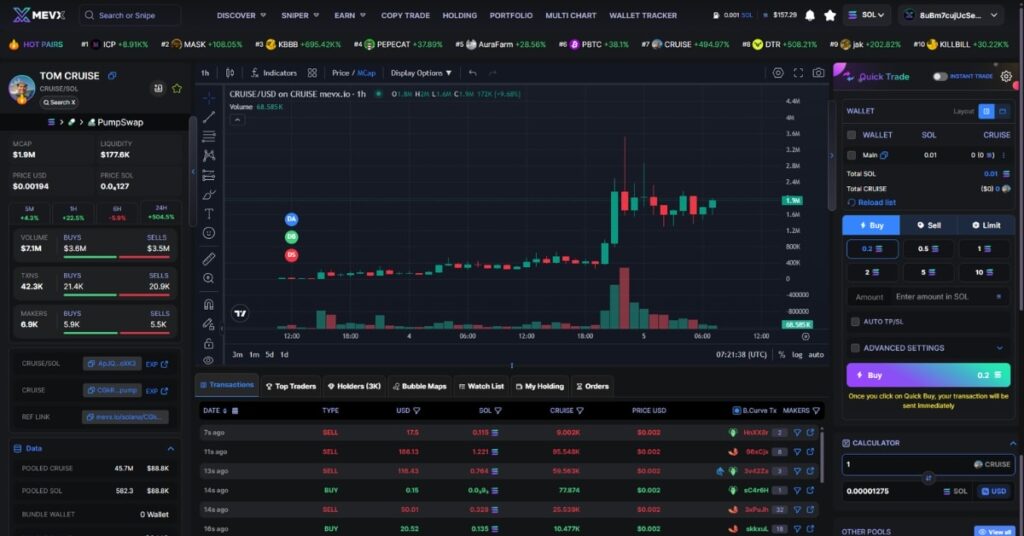
Task: Toggle stay-in-drawing-mode pencil lock
Action: click(x=208, y=324)
